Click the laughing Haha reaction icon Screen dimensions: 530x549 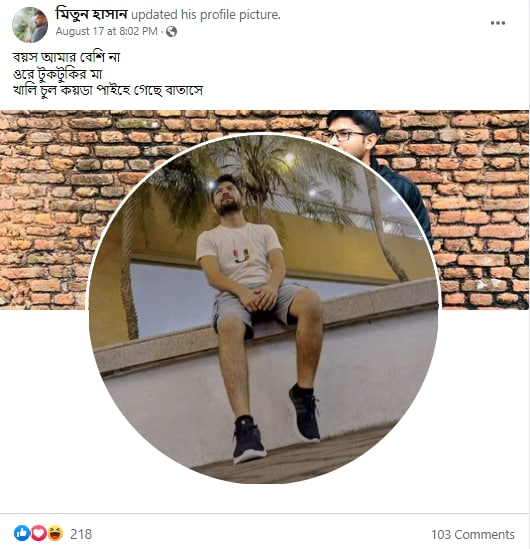tap(55, 533)
